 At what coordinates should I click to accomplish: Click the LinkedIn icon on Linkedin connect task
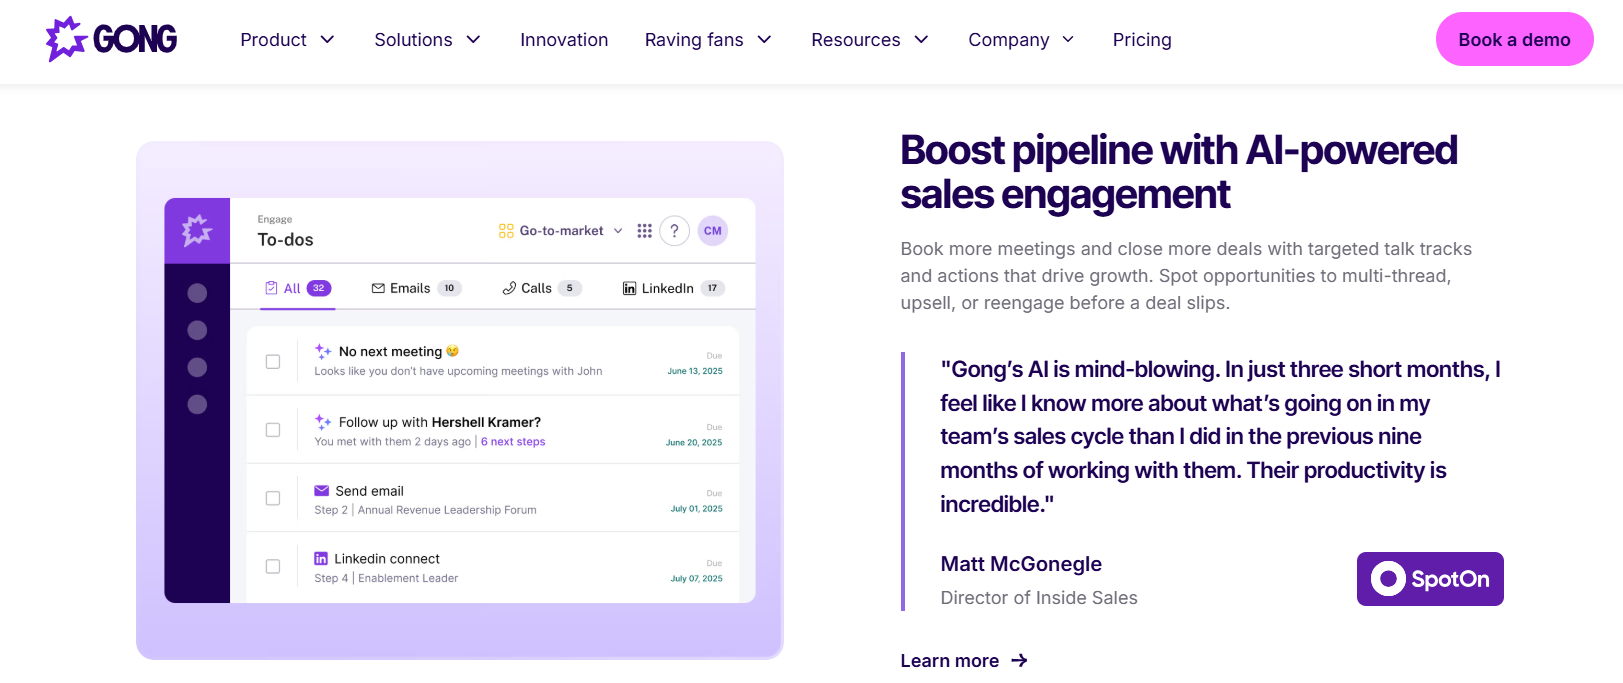click(x=321, y=559)
